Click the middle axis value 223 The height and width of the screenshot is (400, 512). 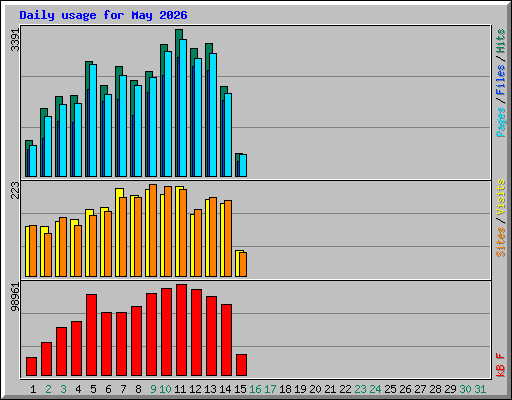click(x=15, y=190)
